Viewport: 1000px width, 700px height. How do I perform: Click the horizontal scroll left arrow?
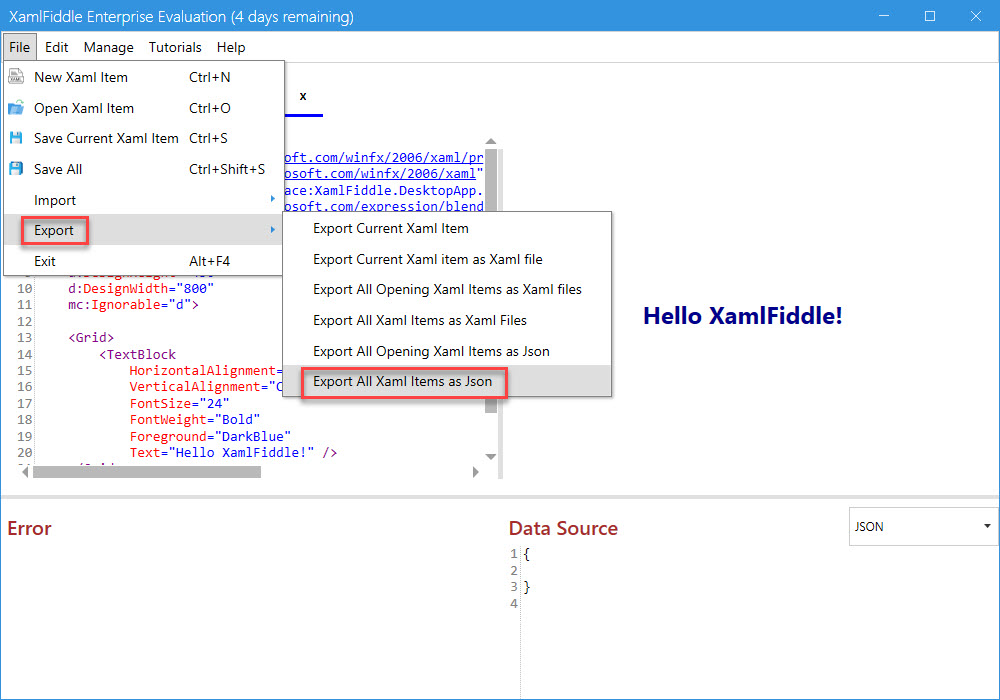25,472
